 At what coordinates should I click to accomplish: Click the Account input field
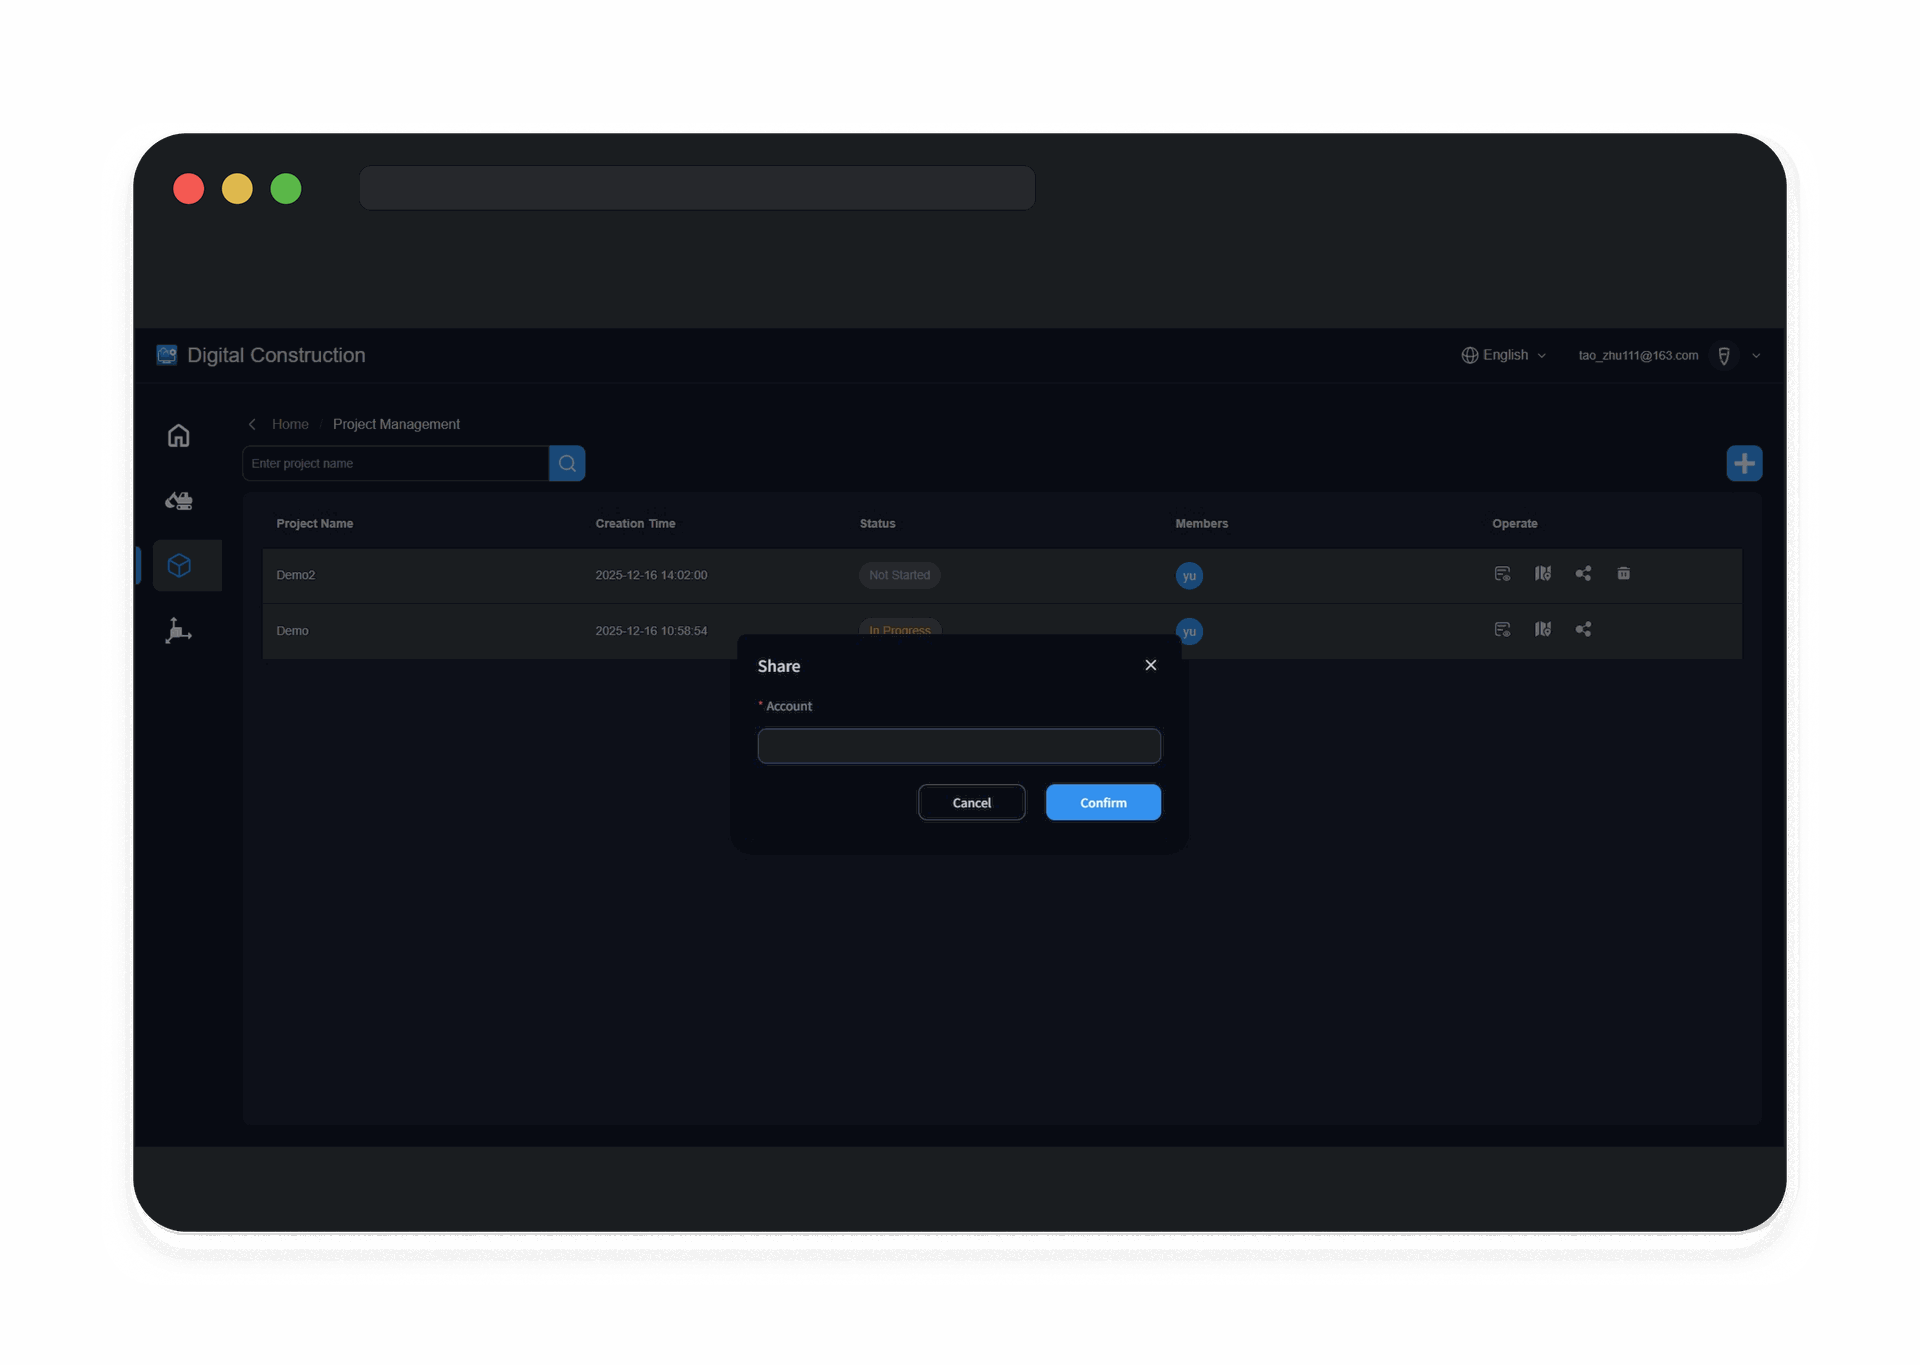coord(958,746)
